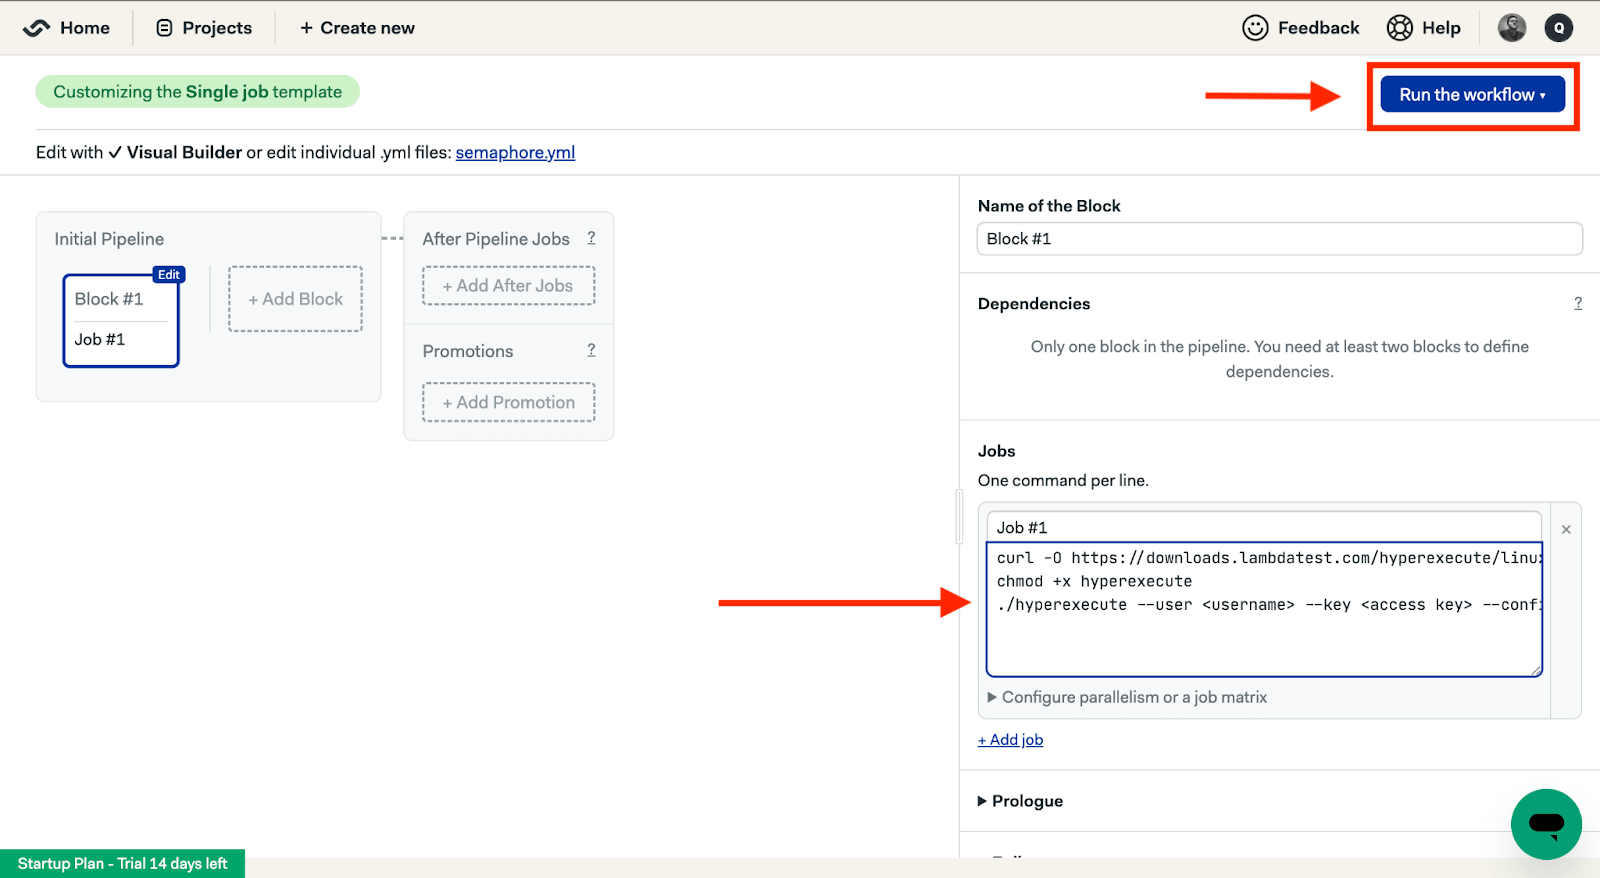Screen dimensions: 1600x878
Task: Expand Configure parallelism or a job matrix
Action: [x=1126, y=698]
